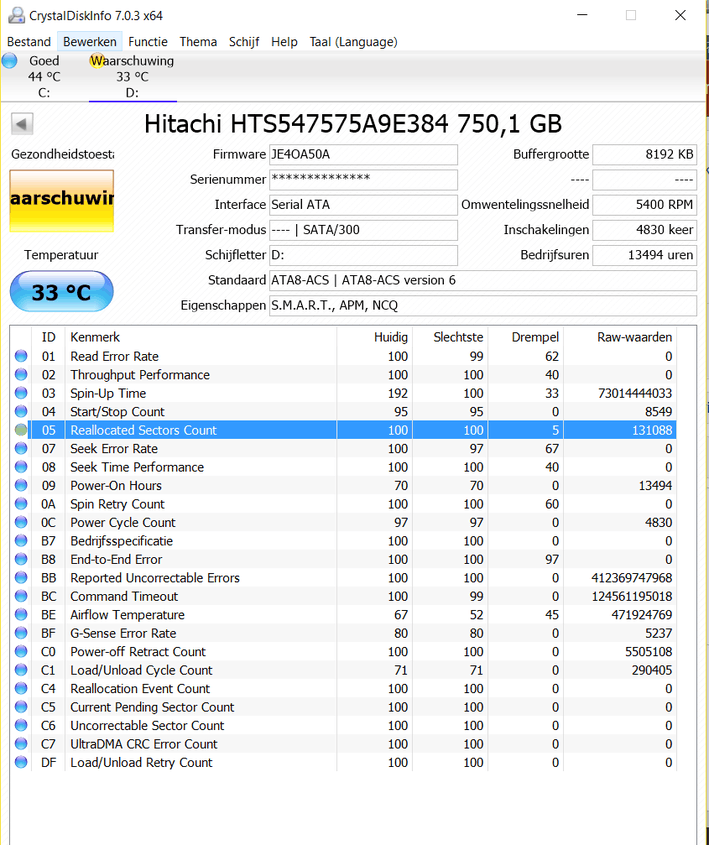Click the status icon for Power Cycle Count

21,522
